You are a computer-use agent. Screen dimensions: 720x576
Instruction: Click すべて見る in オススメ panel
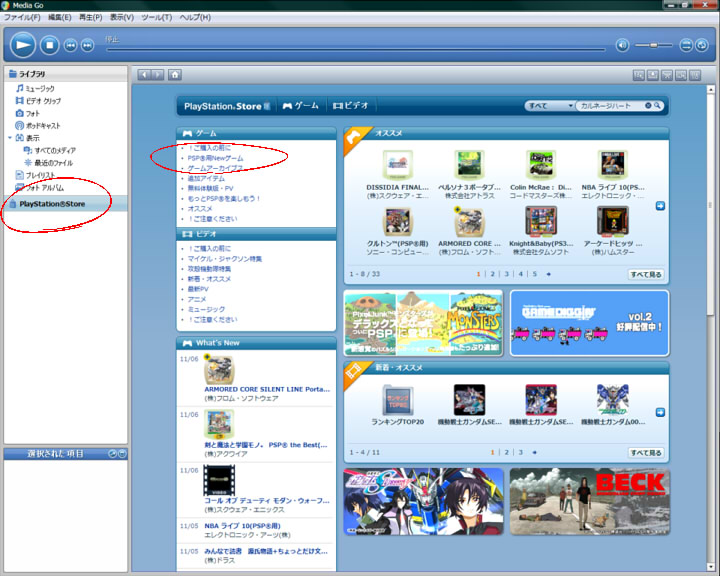646,274
